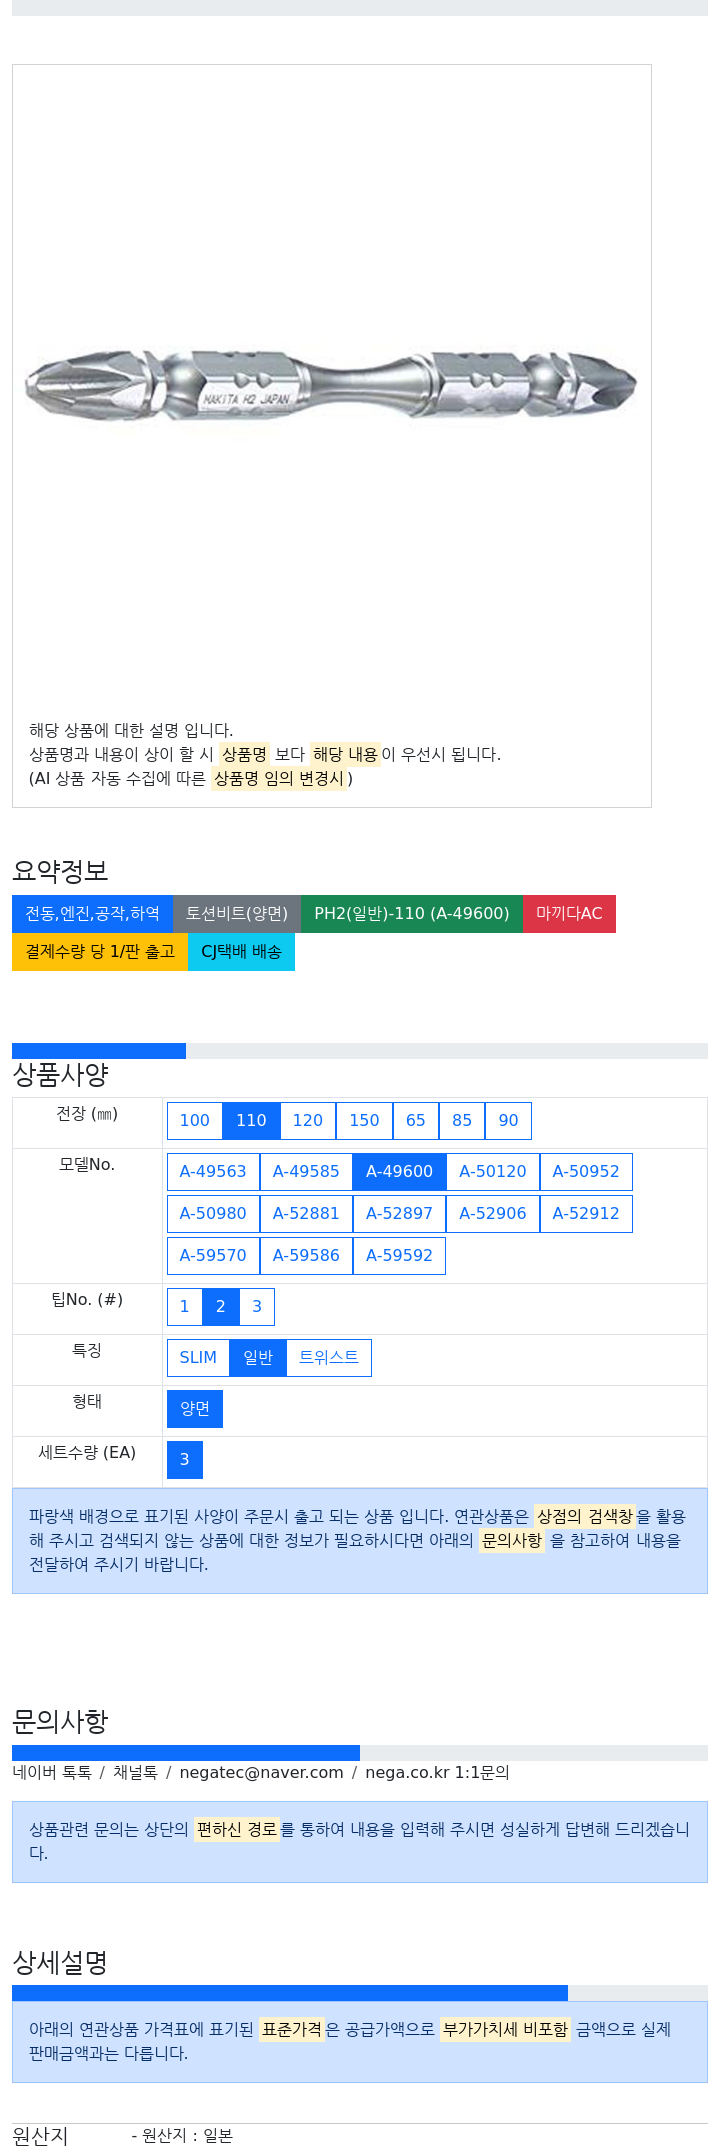Image resolution: width=720 pixels, height=2156 pixels.
Task: Select tip No. 3
Action: [x=257, y=1307]
